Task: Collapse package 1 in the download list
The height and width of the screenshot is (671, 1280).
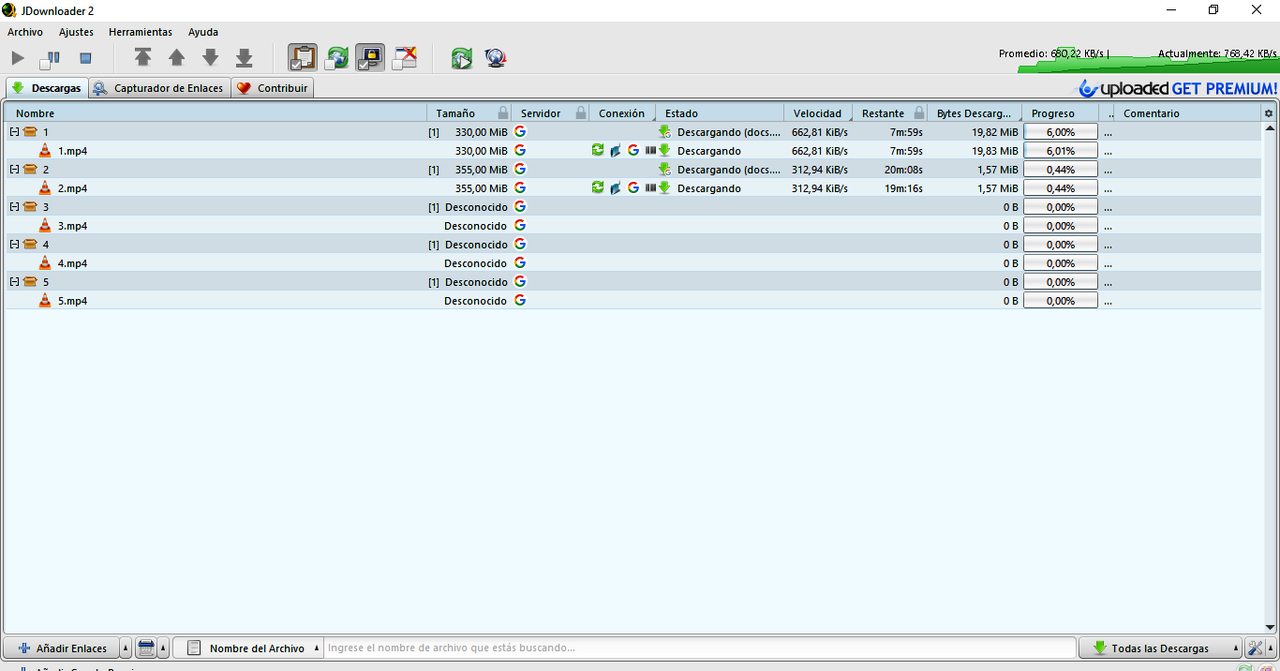Action: (14, 132)
